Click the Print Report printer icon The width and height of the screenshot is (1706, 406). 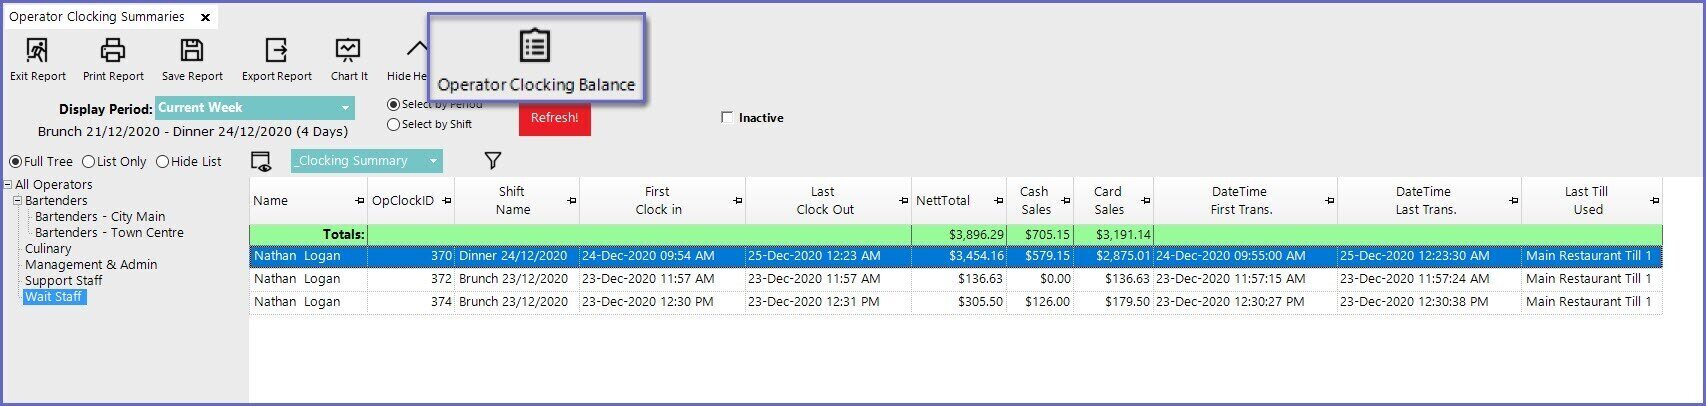[113, 50]
